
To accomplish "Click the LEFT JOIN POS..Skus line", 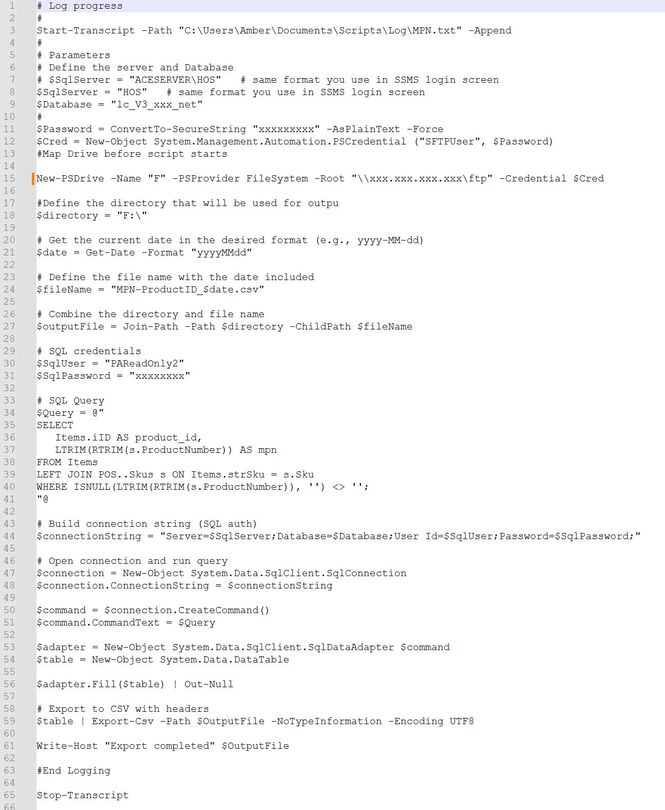I will [175, 474].
